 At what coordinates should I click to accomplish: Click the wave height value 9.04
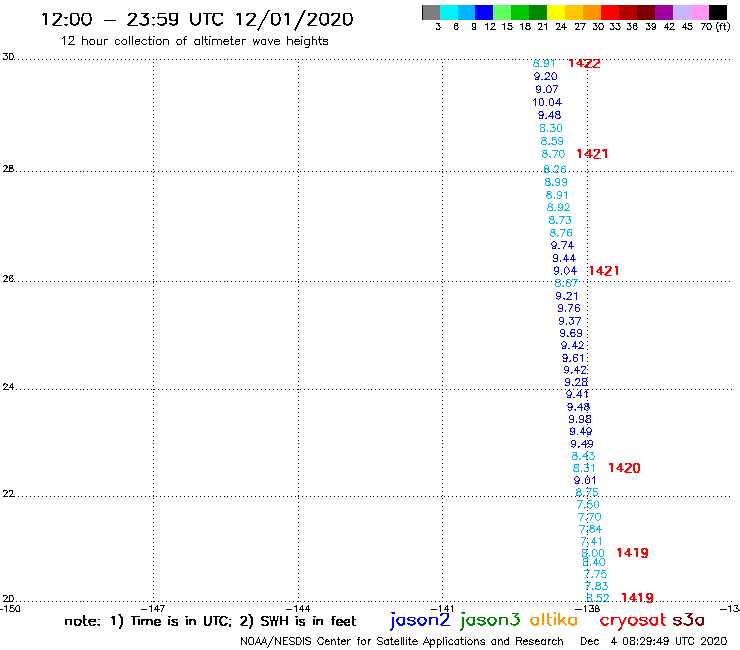[565, 271]
